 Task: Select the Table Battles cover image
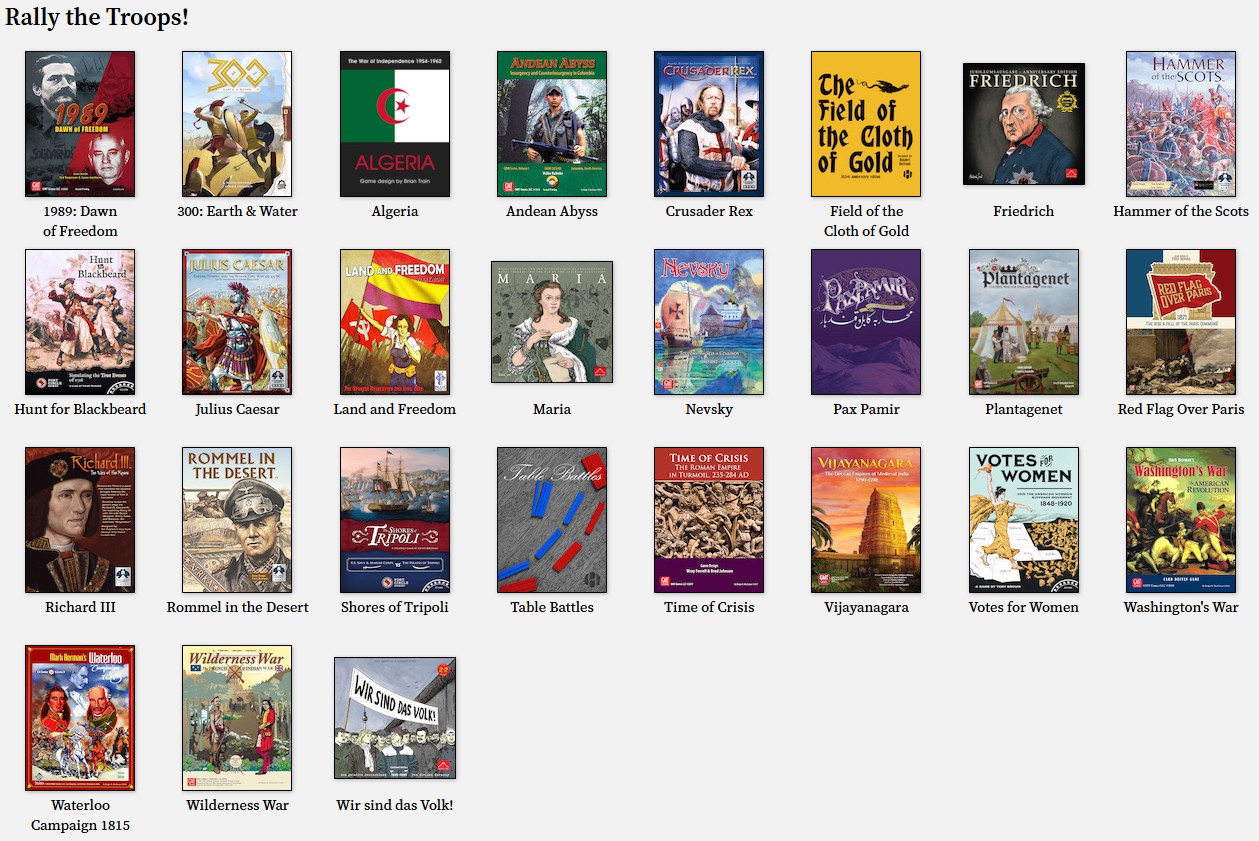click(x=552, y=520)
